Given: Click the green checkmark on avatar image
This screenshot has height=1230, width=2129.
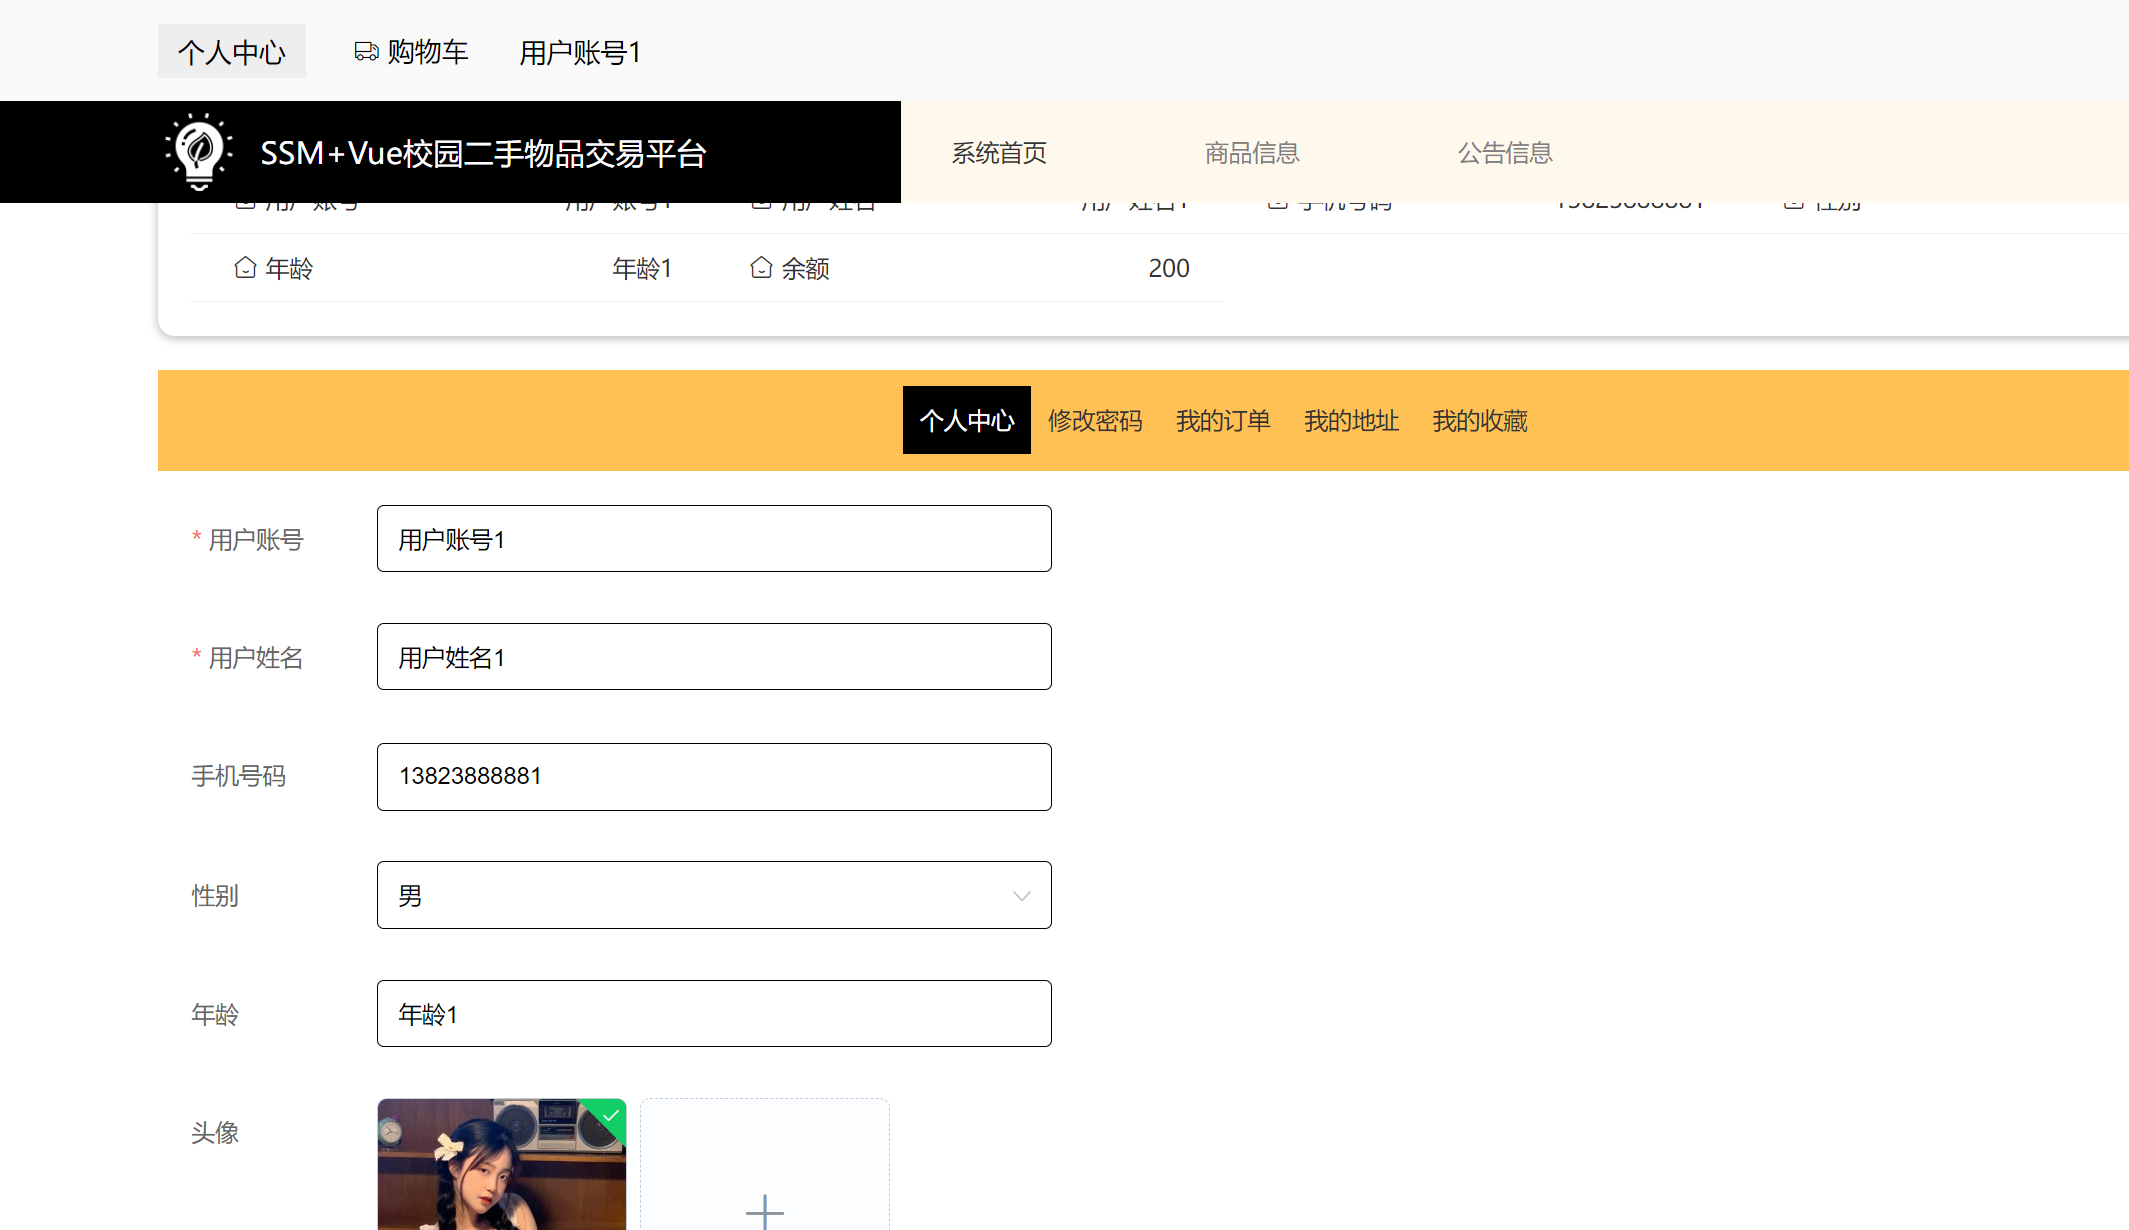Looking at the screenshot, I should tap(611, 1115).
